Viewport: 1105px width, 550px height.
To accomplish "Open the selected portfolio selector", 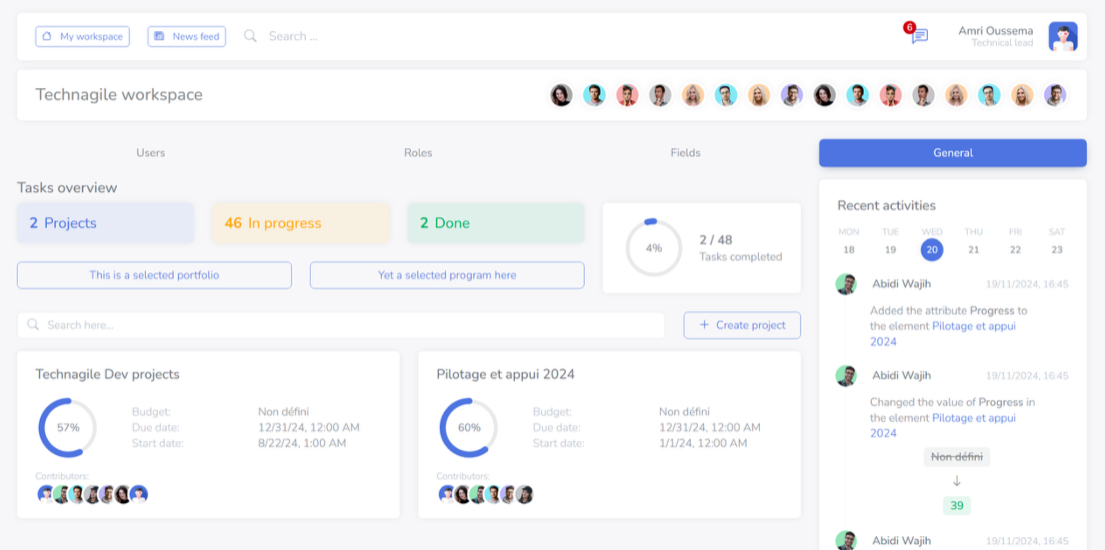I will tap(154, 275).
